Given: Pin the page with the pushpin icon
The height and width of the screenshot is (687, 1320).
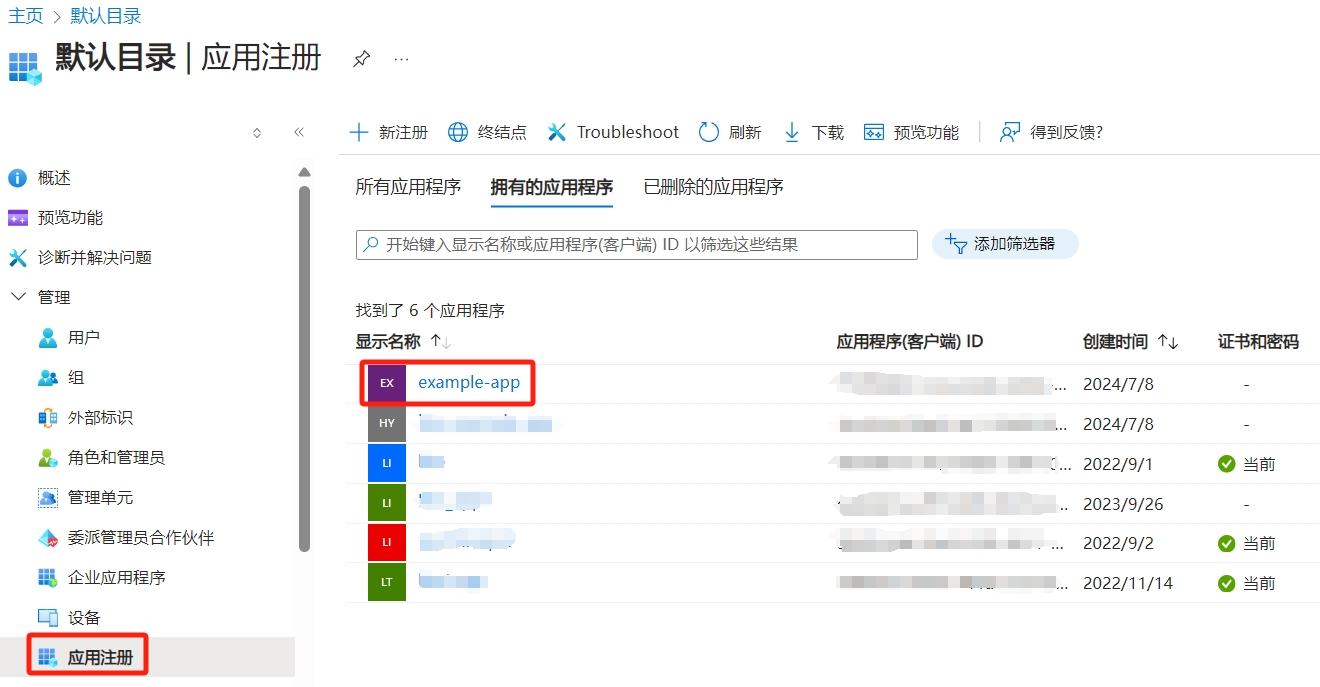Looking at the screenshot, I should point(361,59).
